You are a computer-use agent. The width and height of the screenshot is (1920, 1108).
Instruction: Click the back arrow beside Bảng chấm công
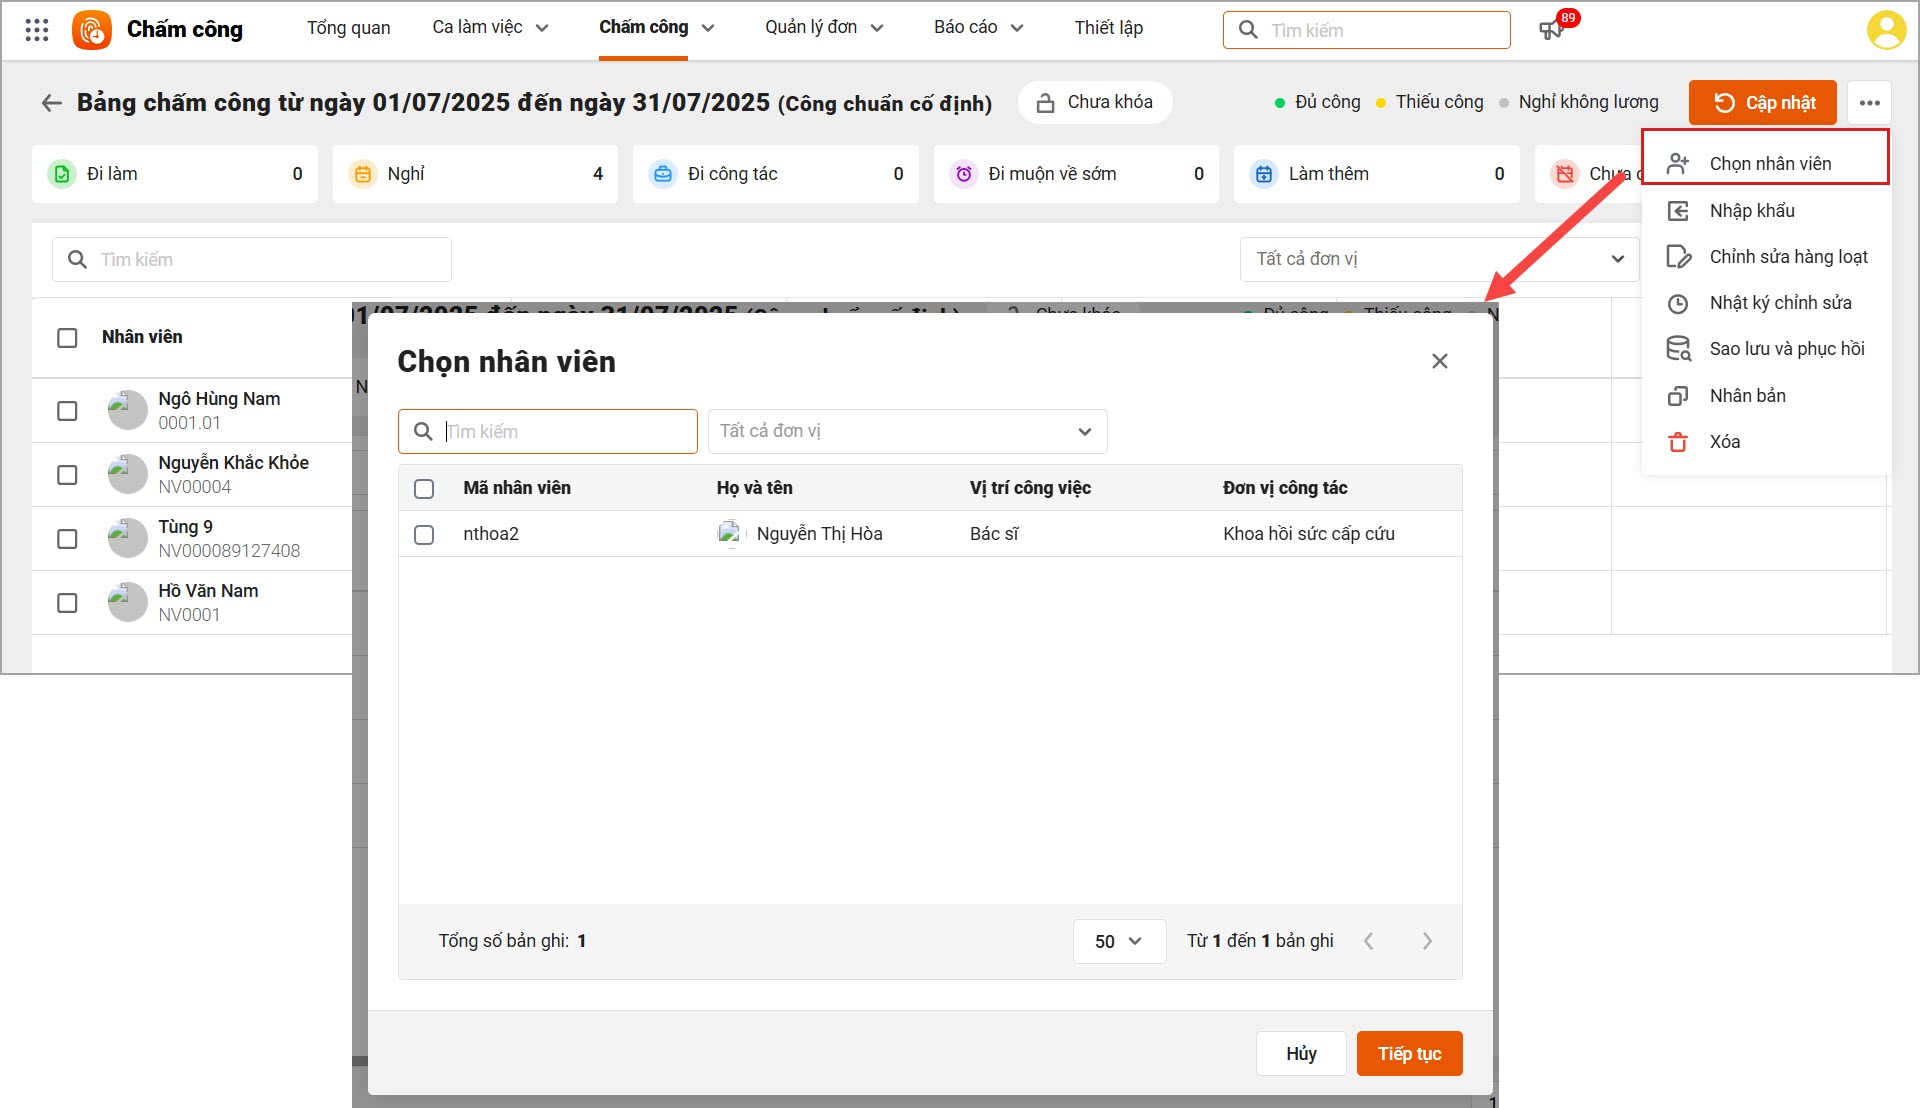click(x=51, y=103)
